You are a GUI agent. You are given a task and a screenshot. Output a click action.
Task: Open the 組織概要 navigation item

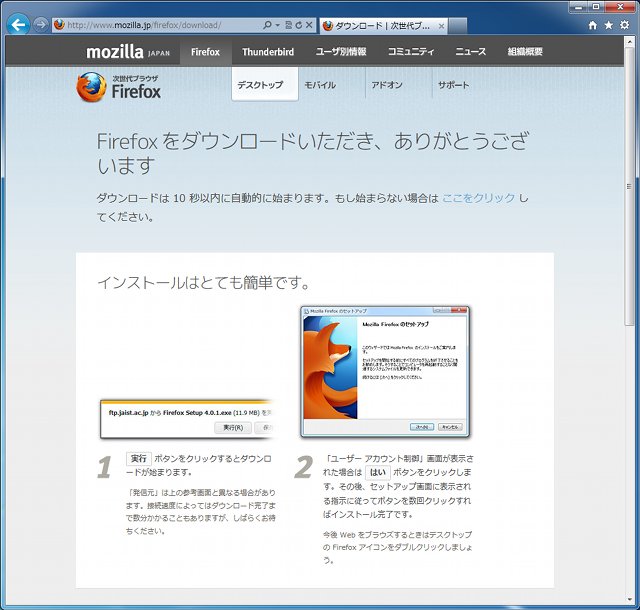coord(525,52)
